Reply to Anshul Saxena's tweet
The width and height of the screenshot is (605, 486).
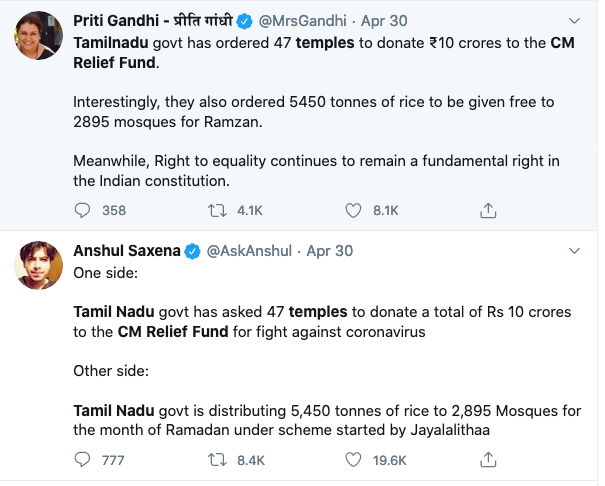point(82,460)
